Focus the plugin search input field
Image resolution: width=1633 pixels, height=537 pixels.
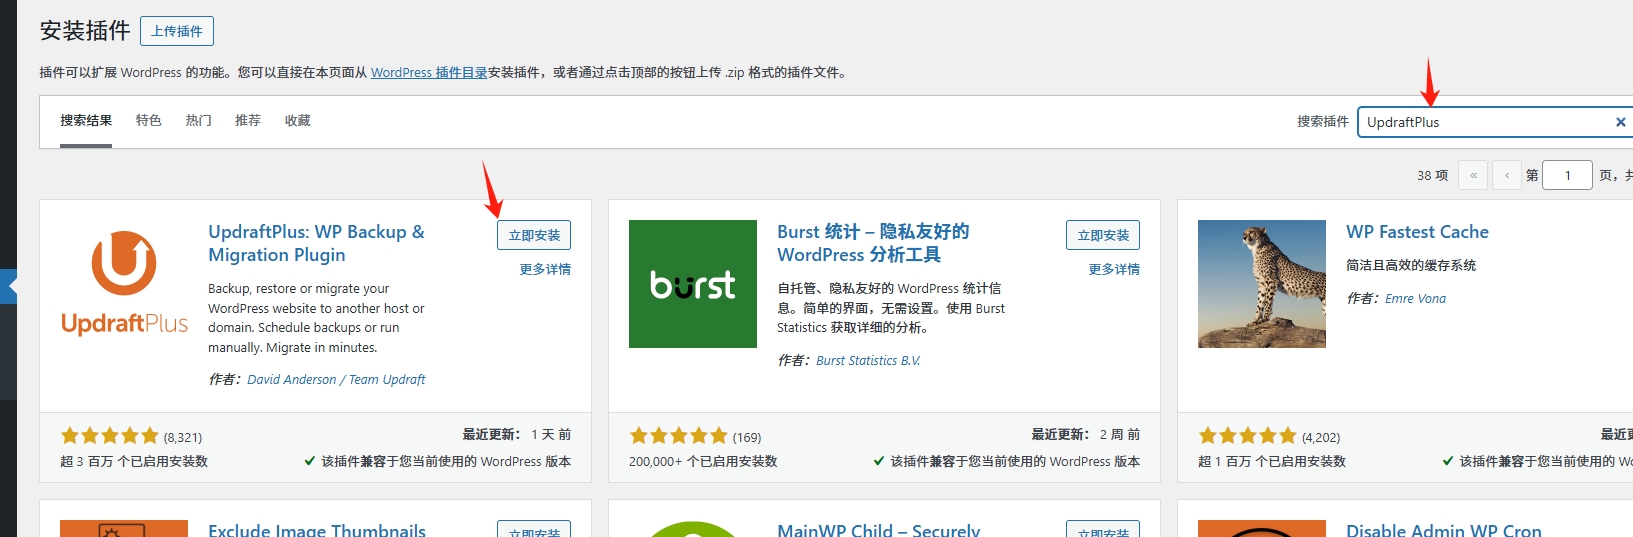click(1485, 122)
